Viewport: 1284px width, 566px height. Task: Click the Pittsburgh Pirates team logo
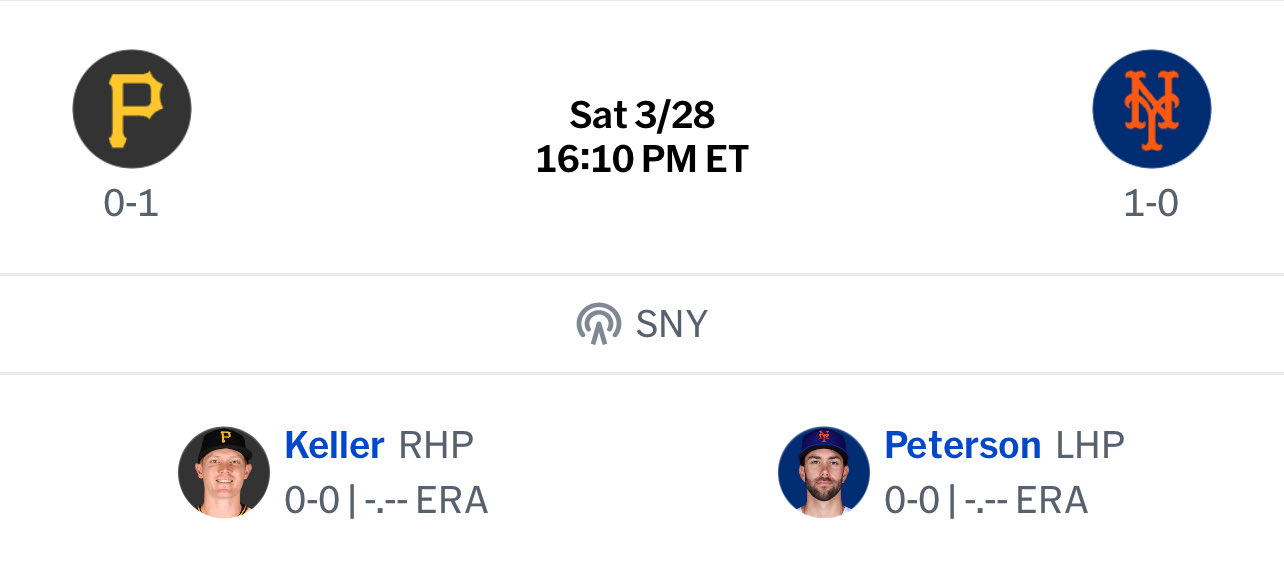[132, 109]
